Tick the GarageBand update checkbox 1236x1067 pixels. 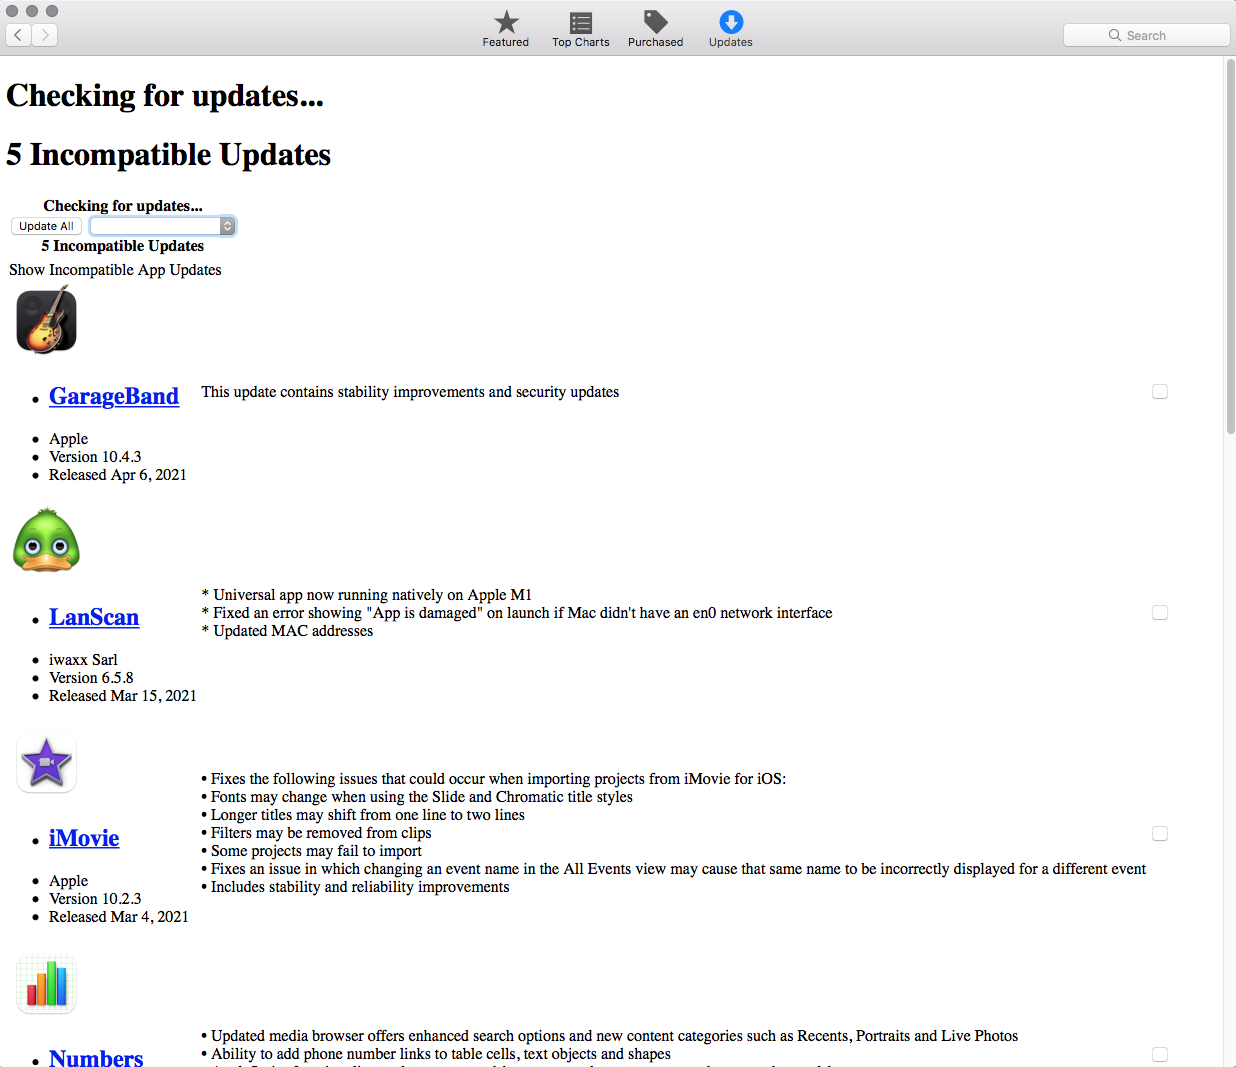tap(1160, 391)
